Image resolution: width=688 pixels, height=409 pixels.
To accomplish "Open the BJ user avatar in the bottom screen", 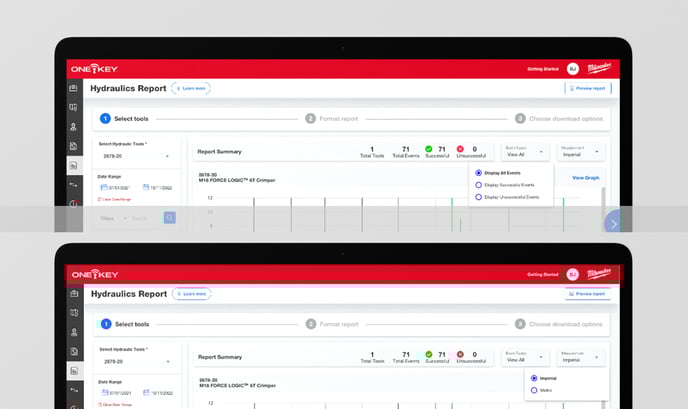I will [x=573, y=274].
